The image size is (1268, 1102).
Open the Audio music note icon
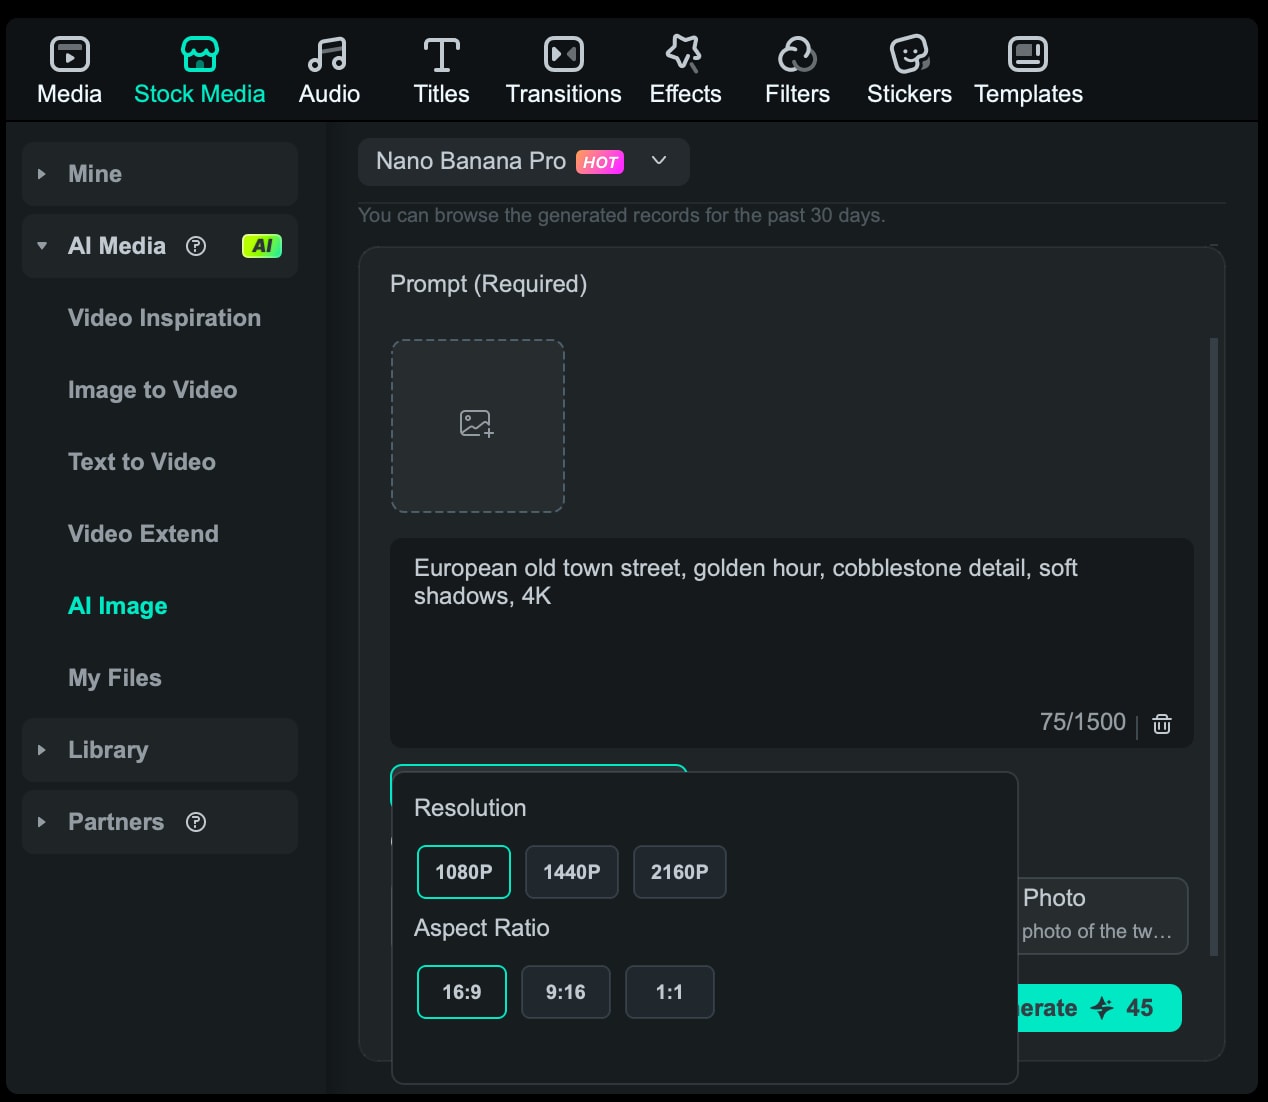328,54
